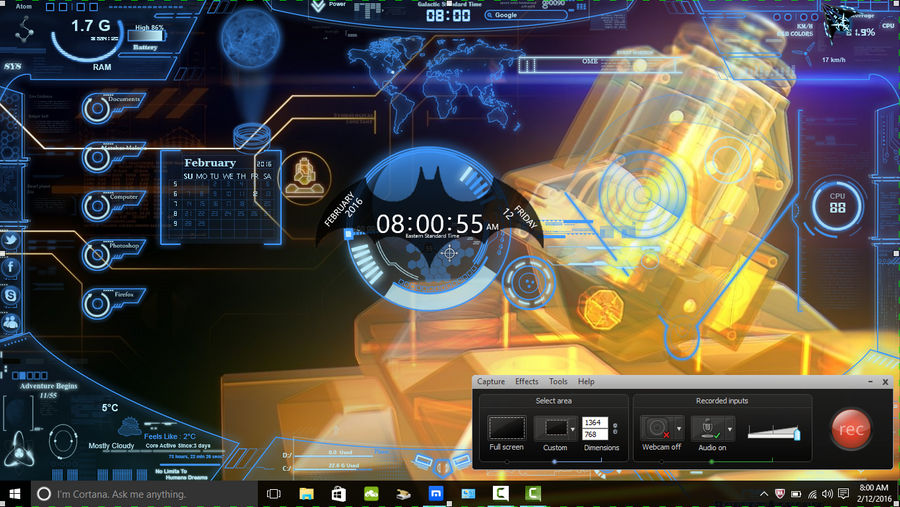Click the Mostly Cloudy weather text
This screenshot has height=507, width=900.
(x=111, y=446)
